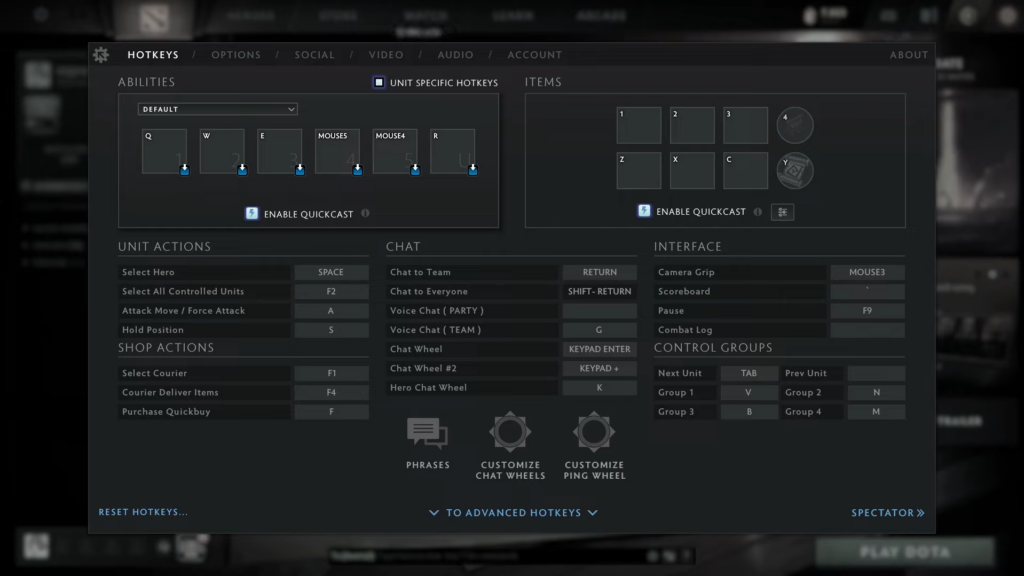Switch to the Hotkeys tab
1024x576 pixels.
click(153, 55)
